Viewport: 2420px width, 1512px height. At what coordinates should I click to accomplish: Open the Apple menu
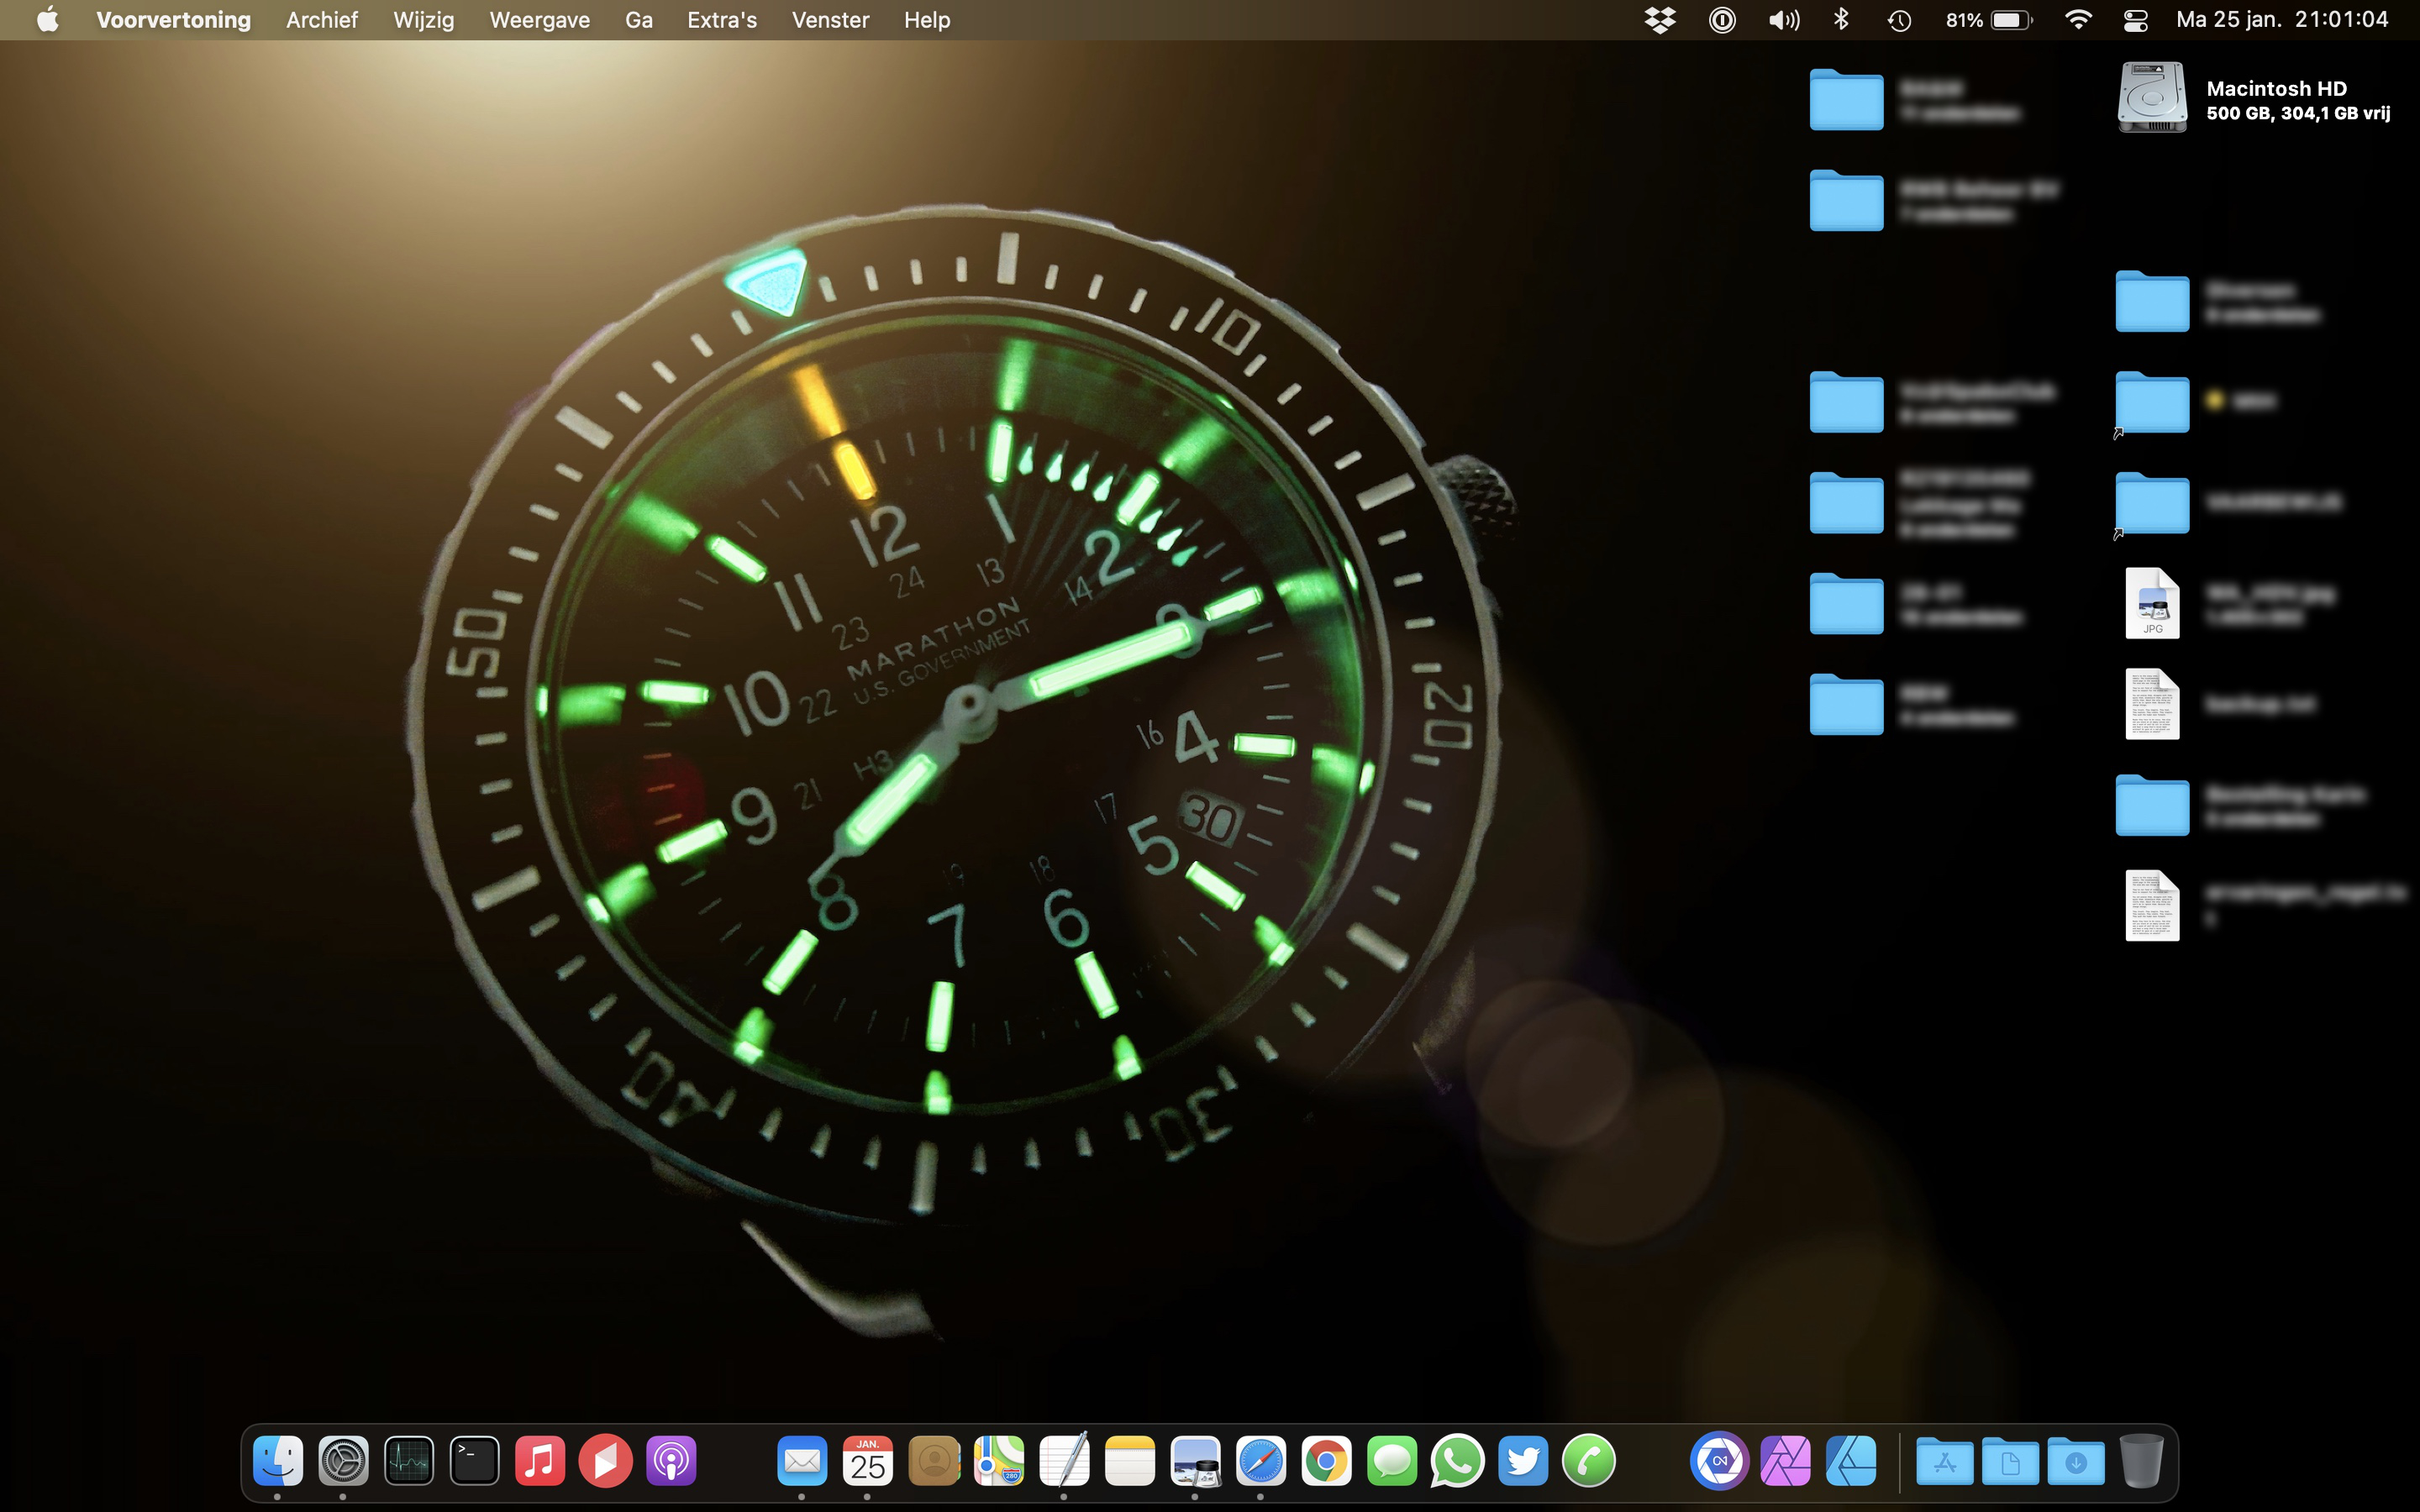[47, 20]
